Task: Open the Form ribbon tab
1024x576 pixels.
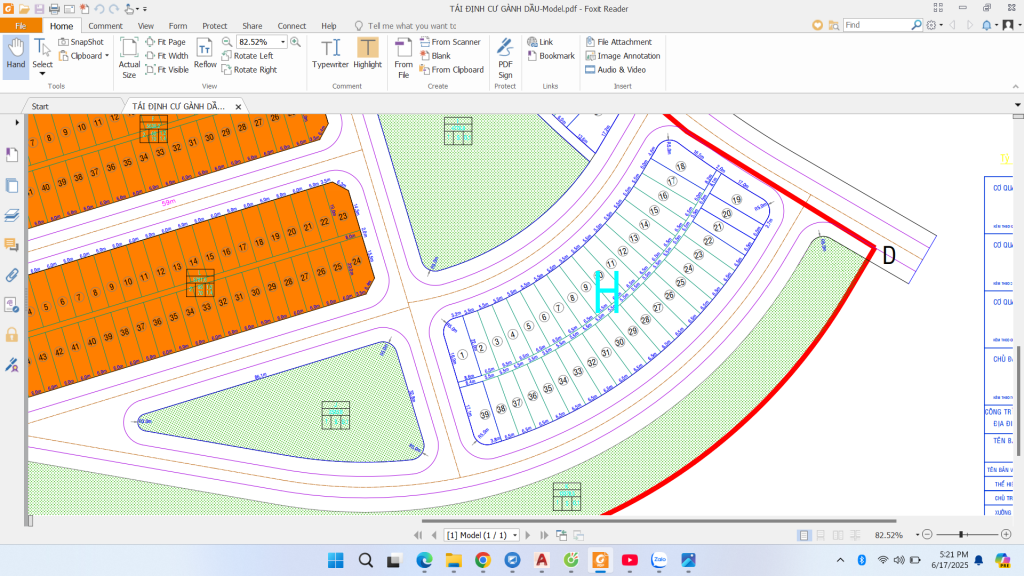Action: click(178, 26)
